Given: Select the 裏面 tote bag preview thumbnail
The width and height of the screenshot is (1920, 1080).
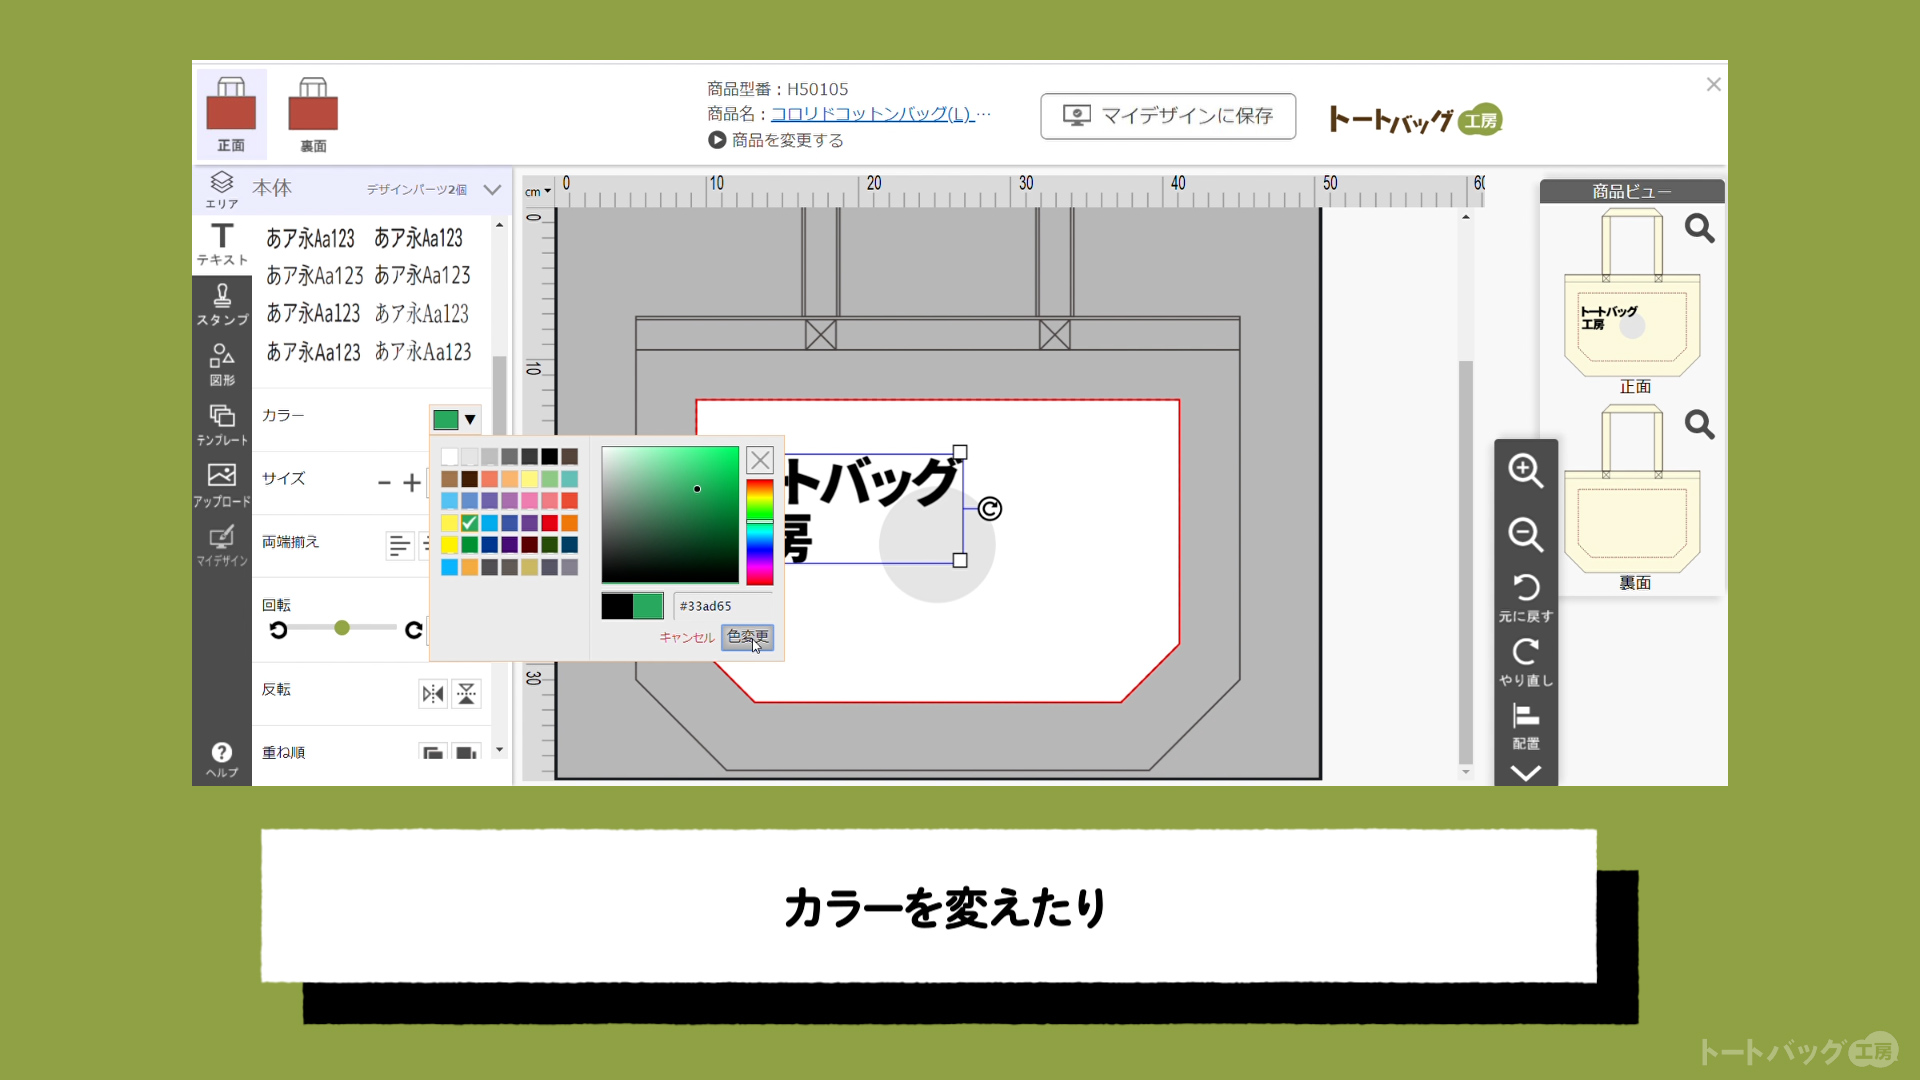Looking at the screenshot, I should pos(1632,489).
